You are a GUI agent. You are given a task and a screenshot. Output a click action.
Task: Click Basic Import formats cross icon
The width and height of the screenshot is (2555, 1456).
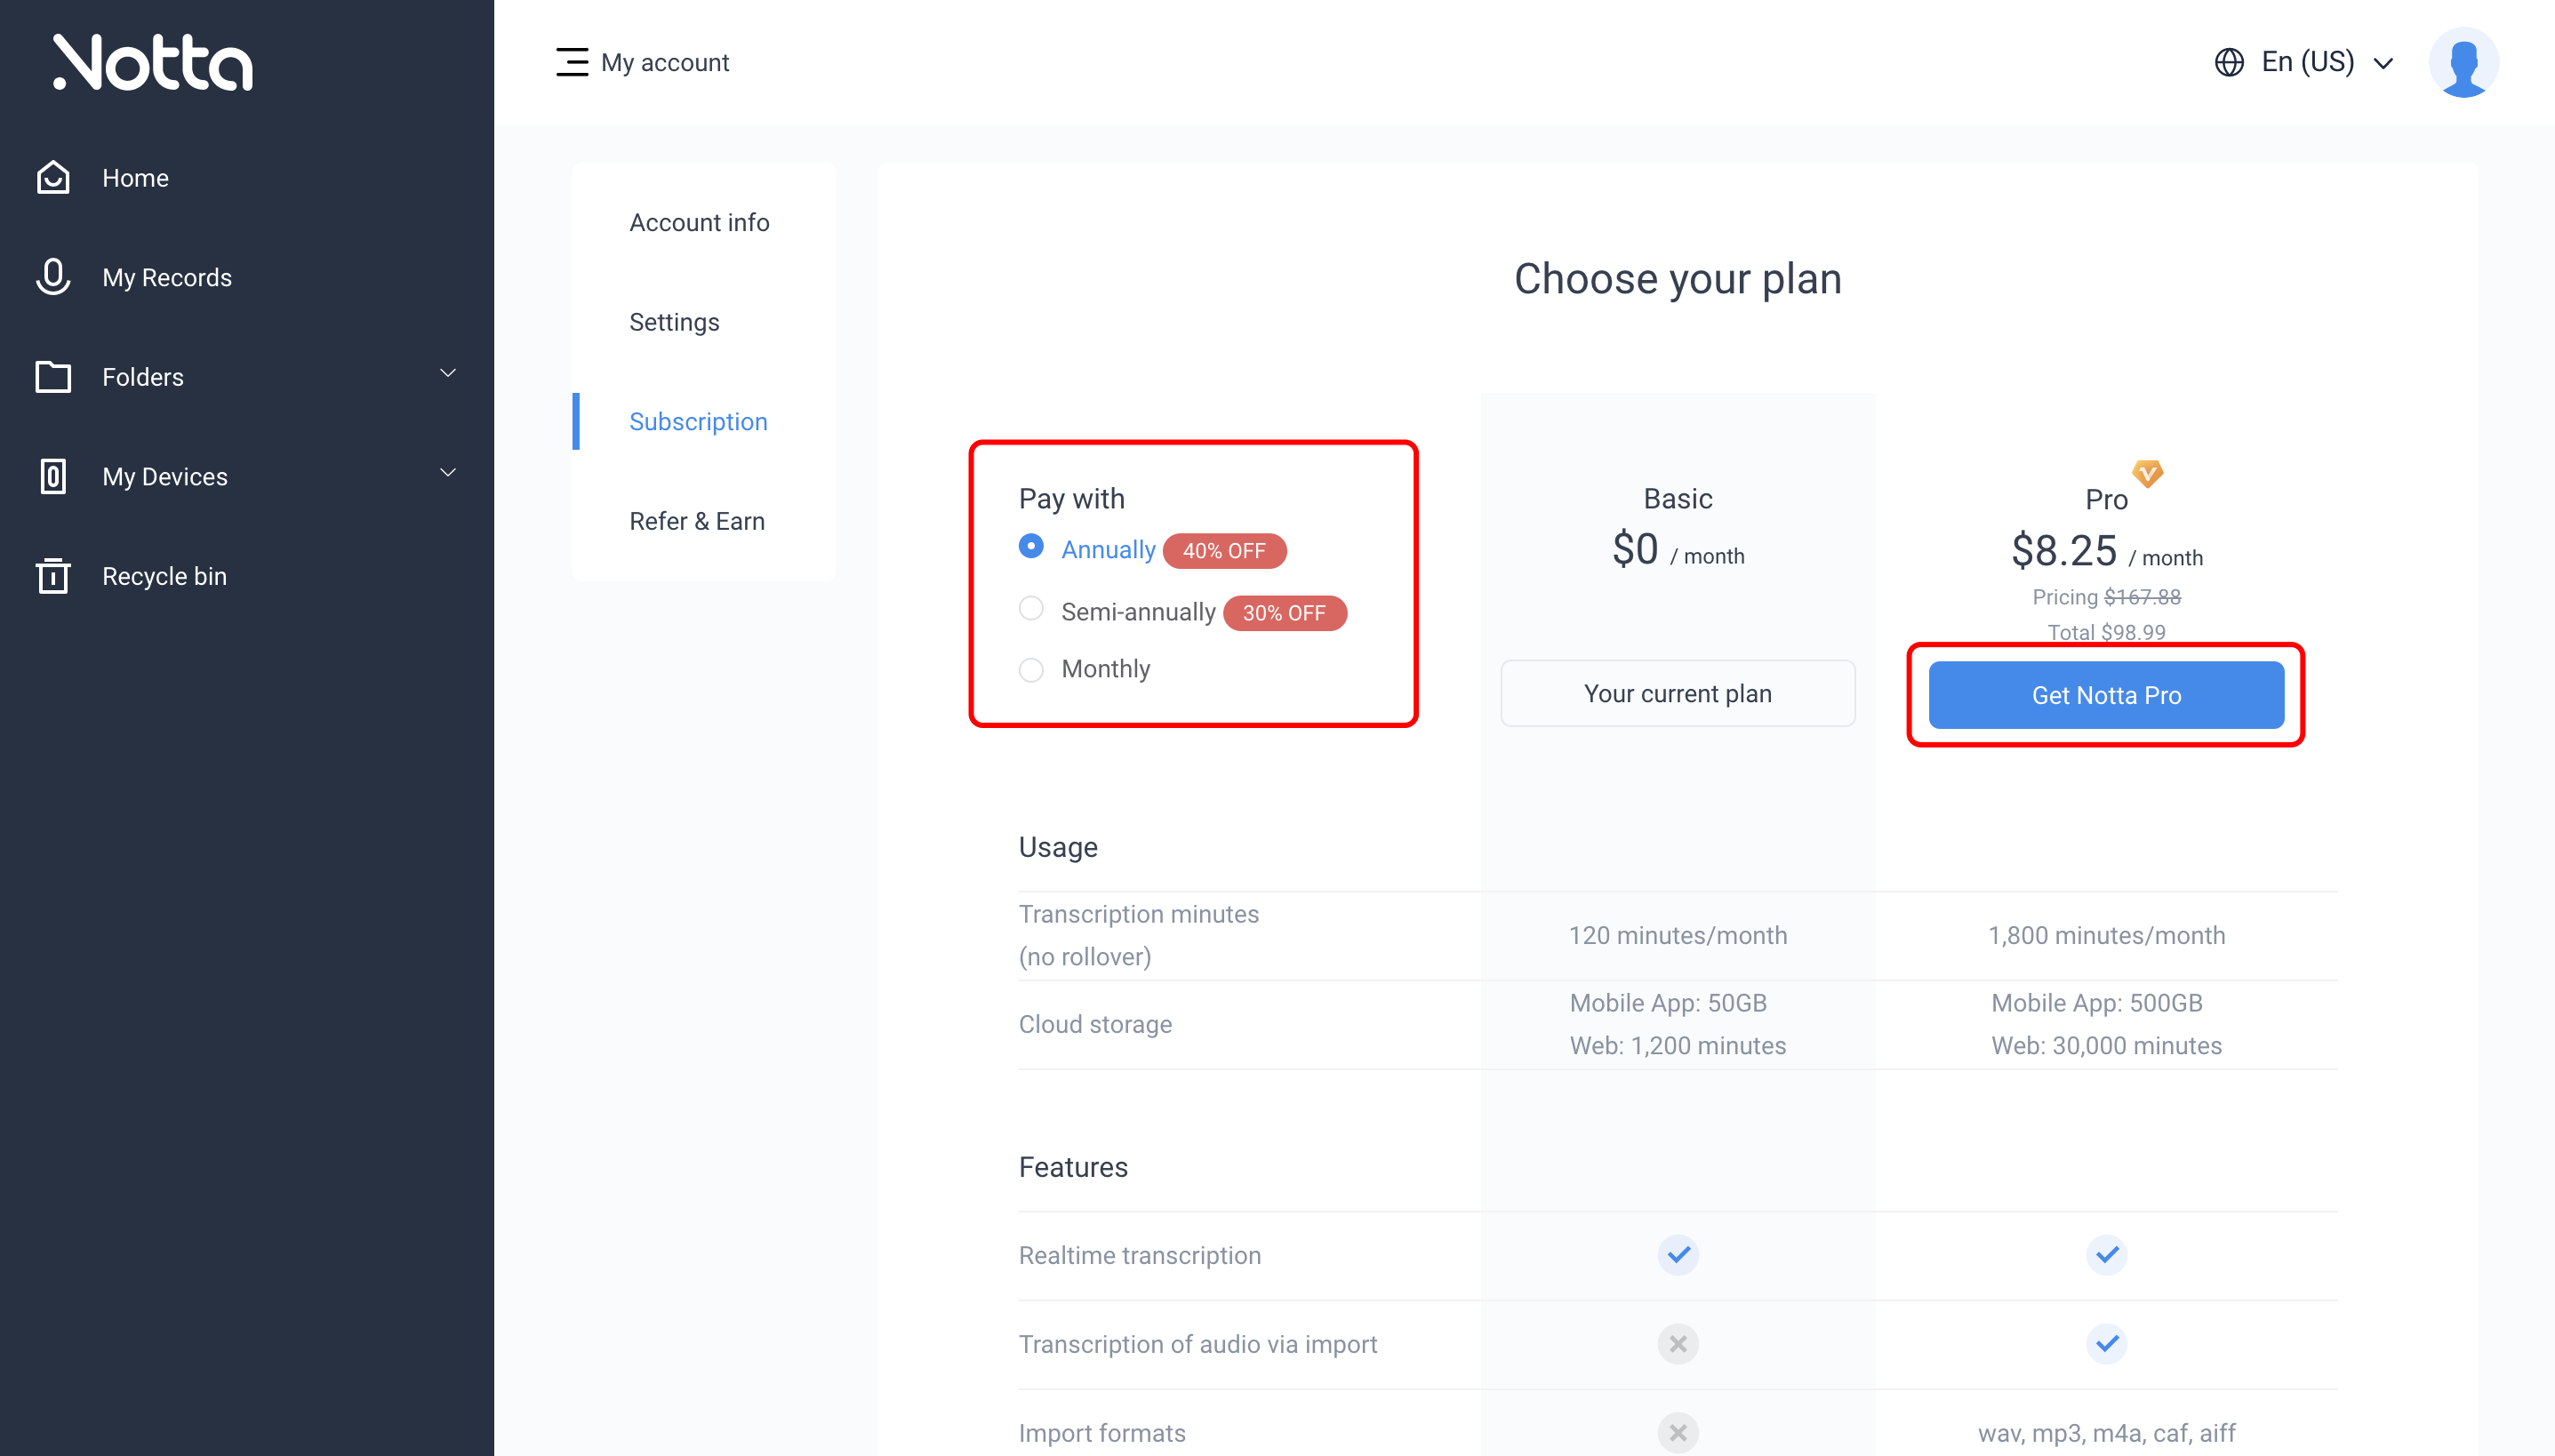pyautogui.click(x=1678, y=1432)
